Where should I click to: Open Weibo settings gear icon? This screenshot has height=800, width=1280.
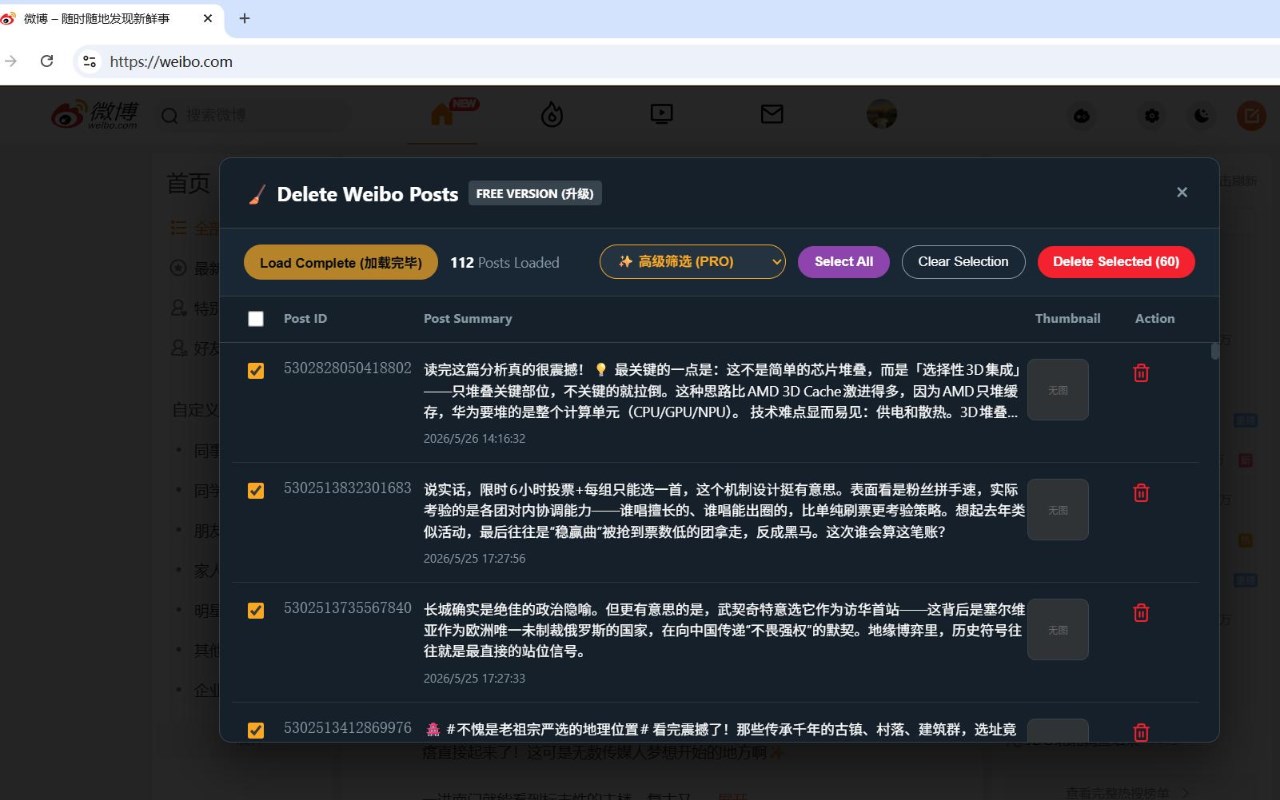click(1152, 115)
